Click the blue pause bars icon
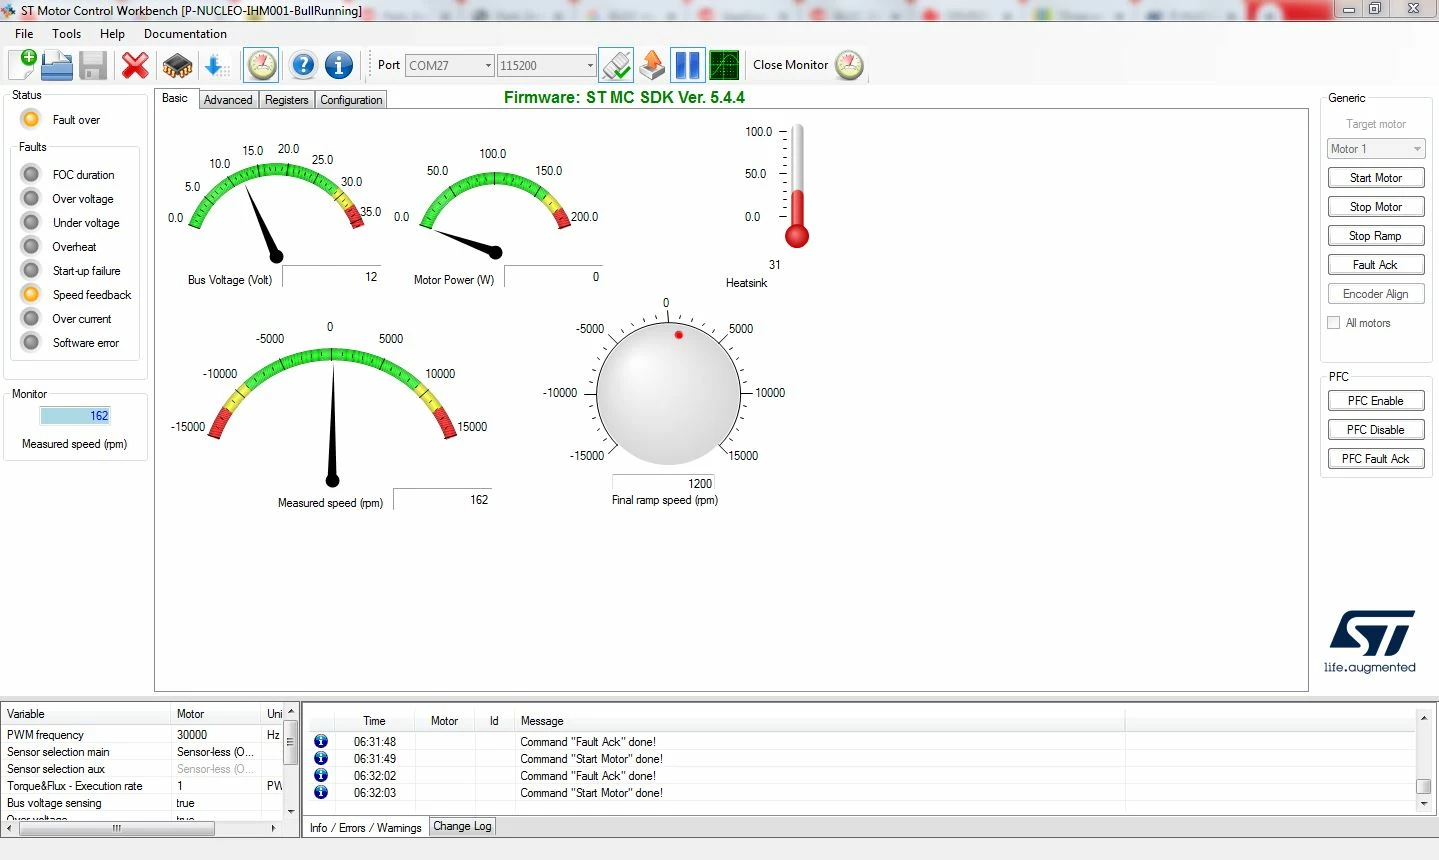Screen dimensions: 1439x860 click(687, 65)
